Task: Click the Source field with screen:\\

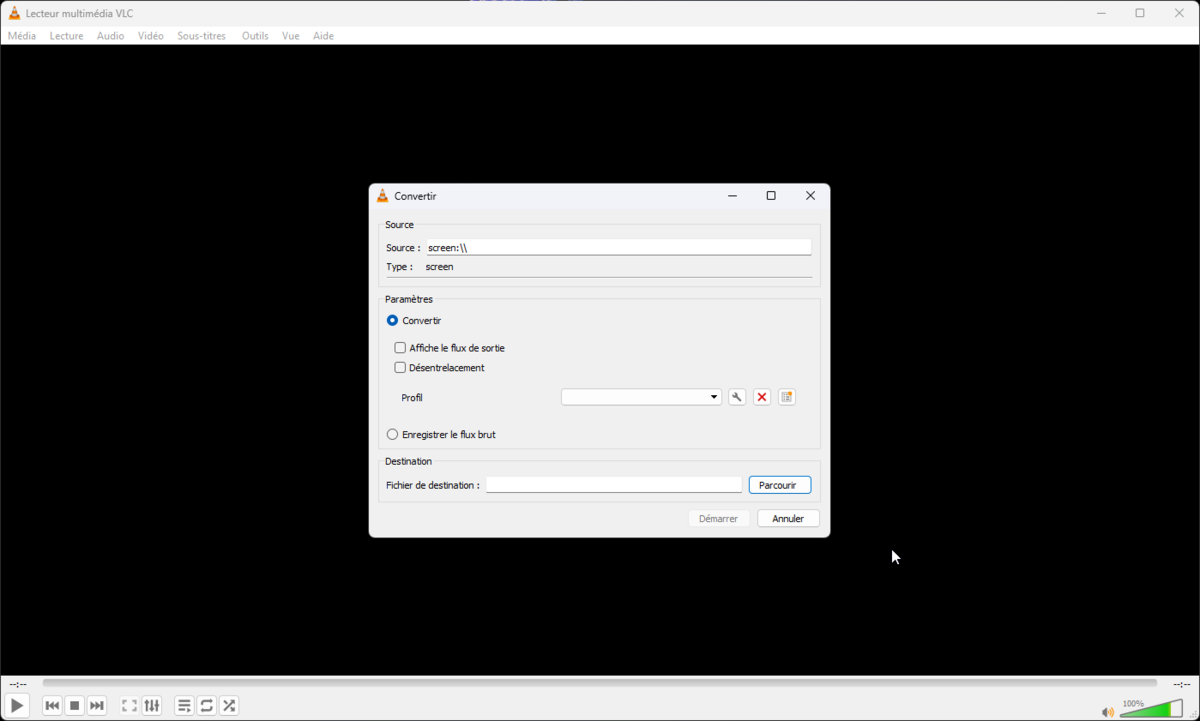Action: click(618, 247)
